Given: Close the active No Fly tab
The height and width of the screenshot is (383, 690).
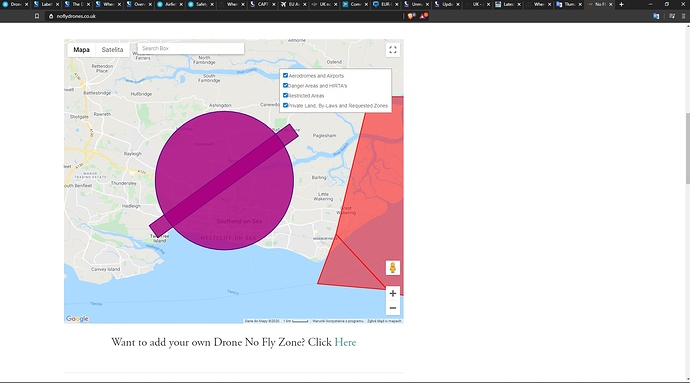Looking at the screenshot, I should pos(611,4).
